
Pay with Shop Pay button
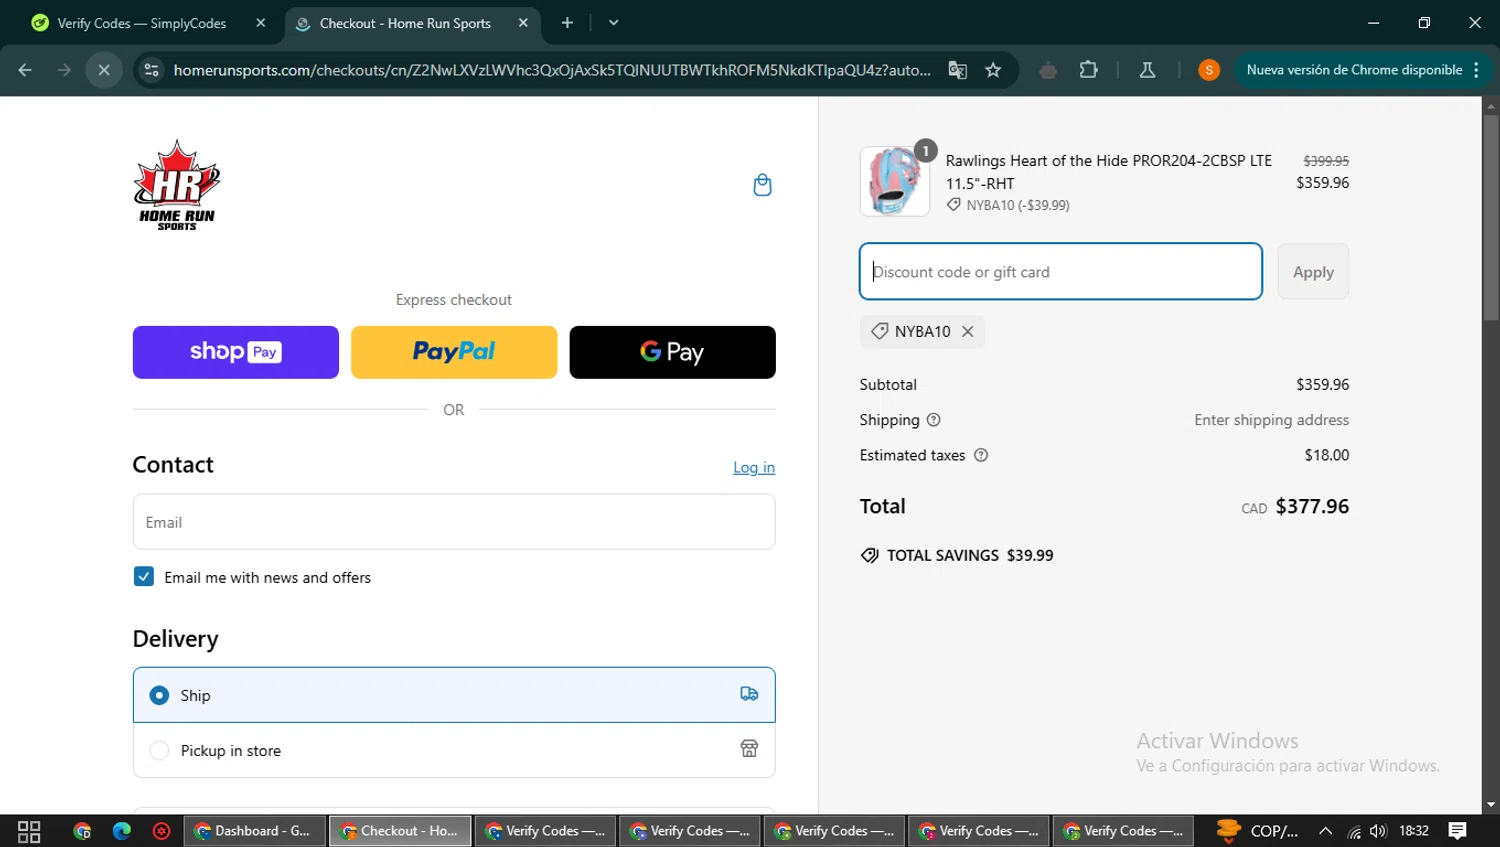236,352
